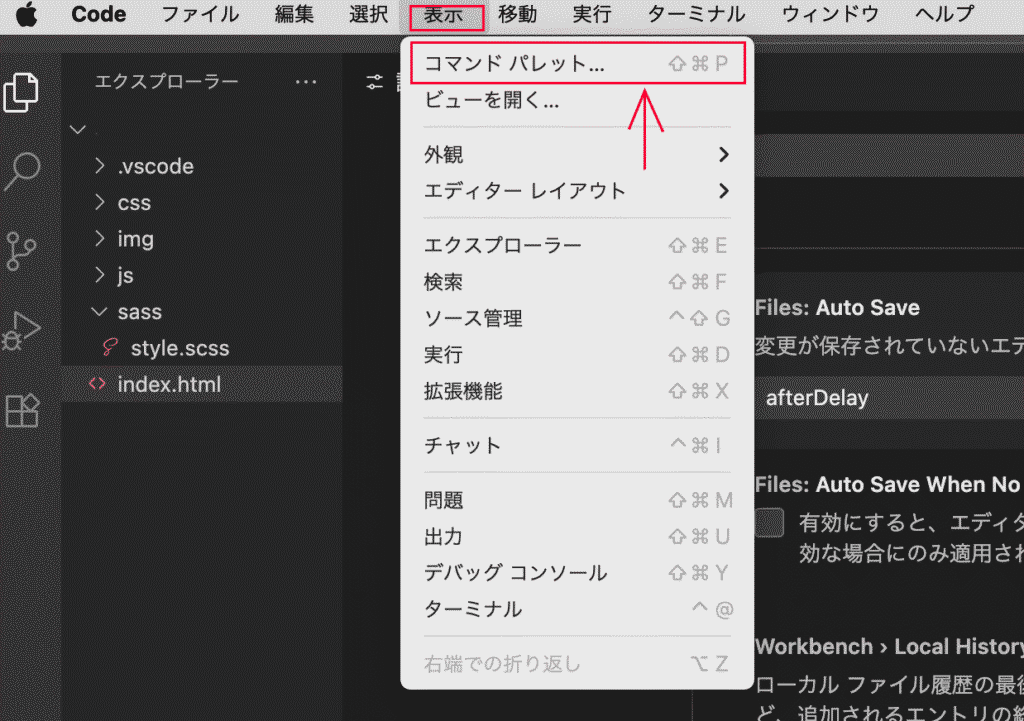Open the ファイル menu in menu bar

[200, 15]
